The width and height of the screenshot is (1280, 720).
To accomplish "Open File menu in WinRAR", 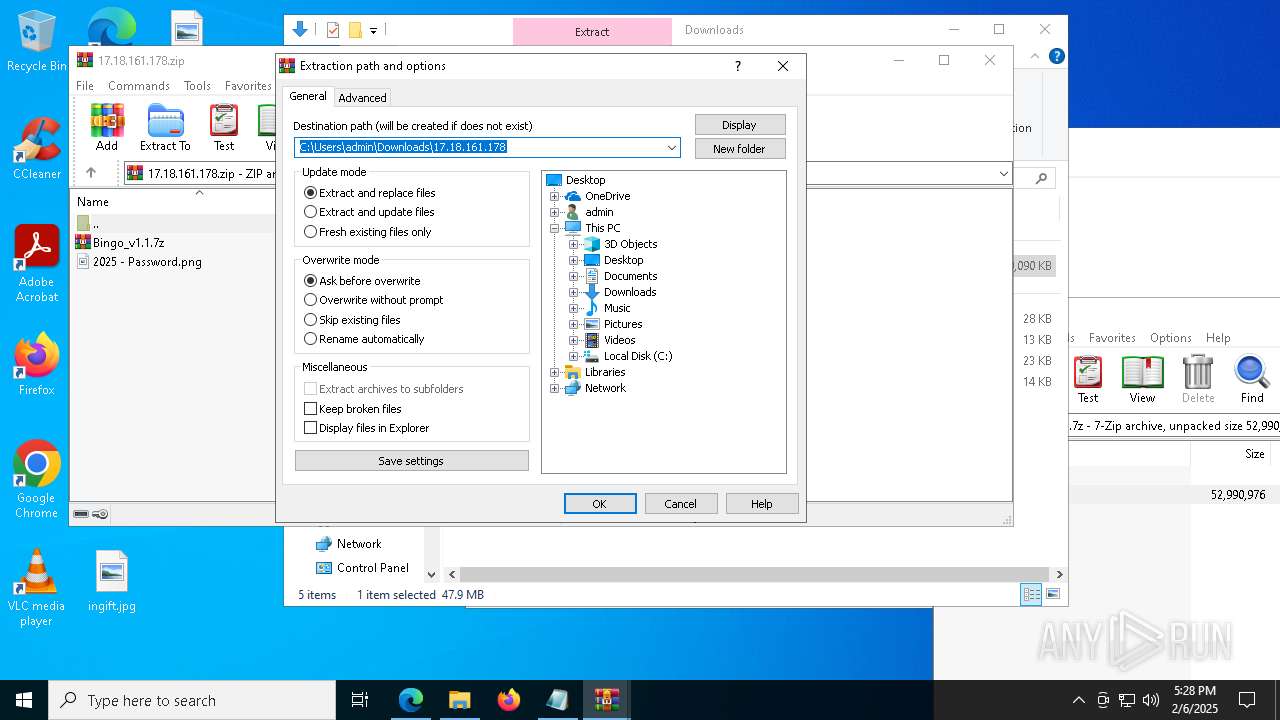I will pyautogui.click(x=85, y=86).
